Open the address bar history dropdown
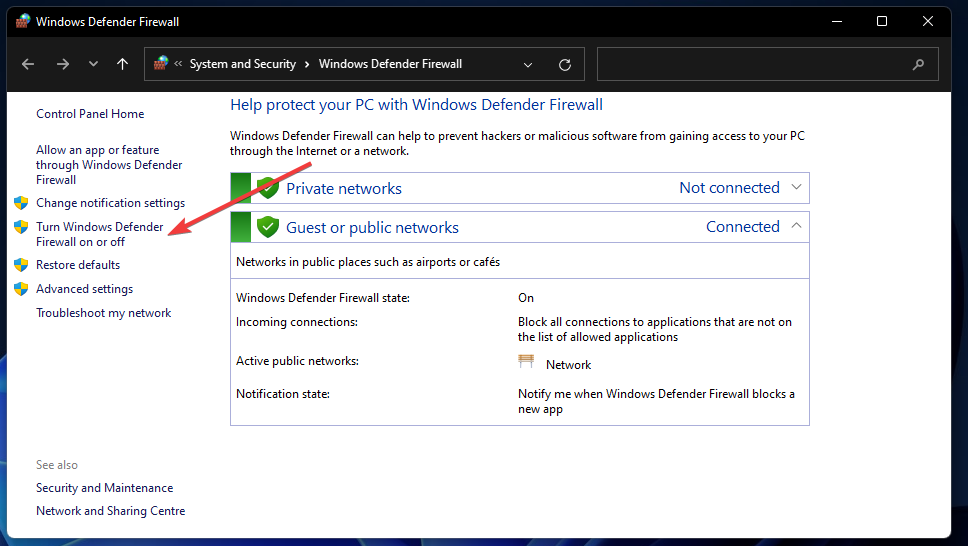This screenshot has height=546, width=968. pyautogui.click(x=528, y=64)
